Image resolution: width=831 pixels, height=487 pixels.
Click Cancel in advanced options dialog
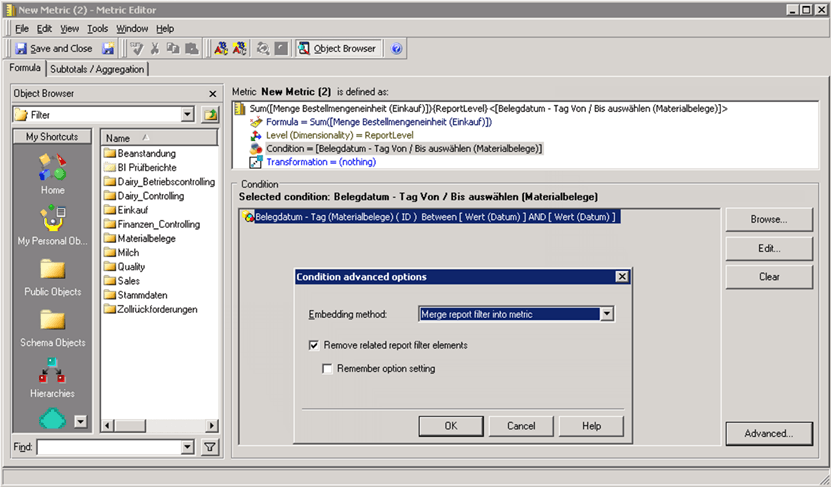click(x=521, y=426)
